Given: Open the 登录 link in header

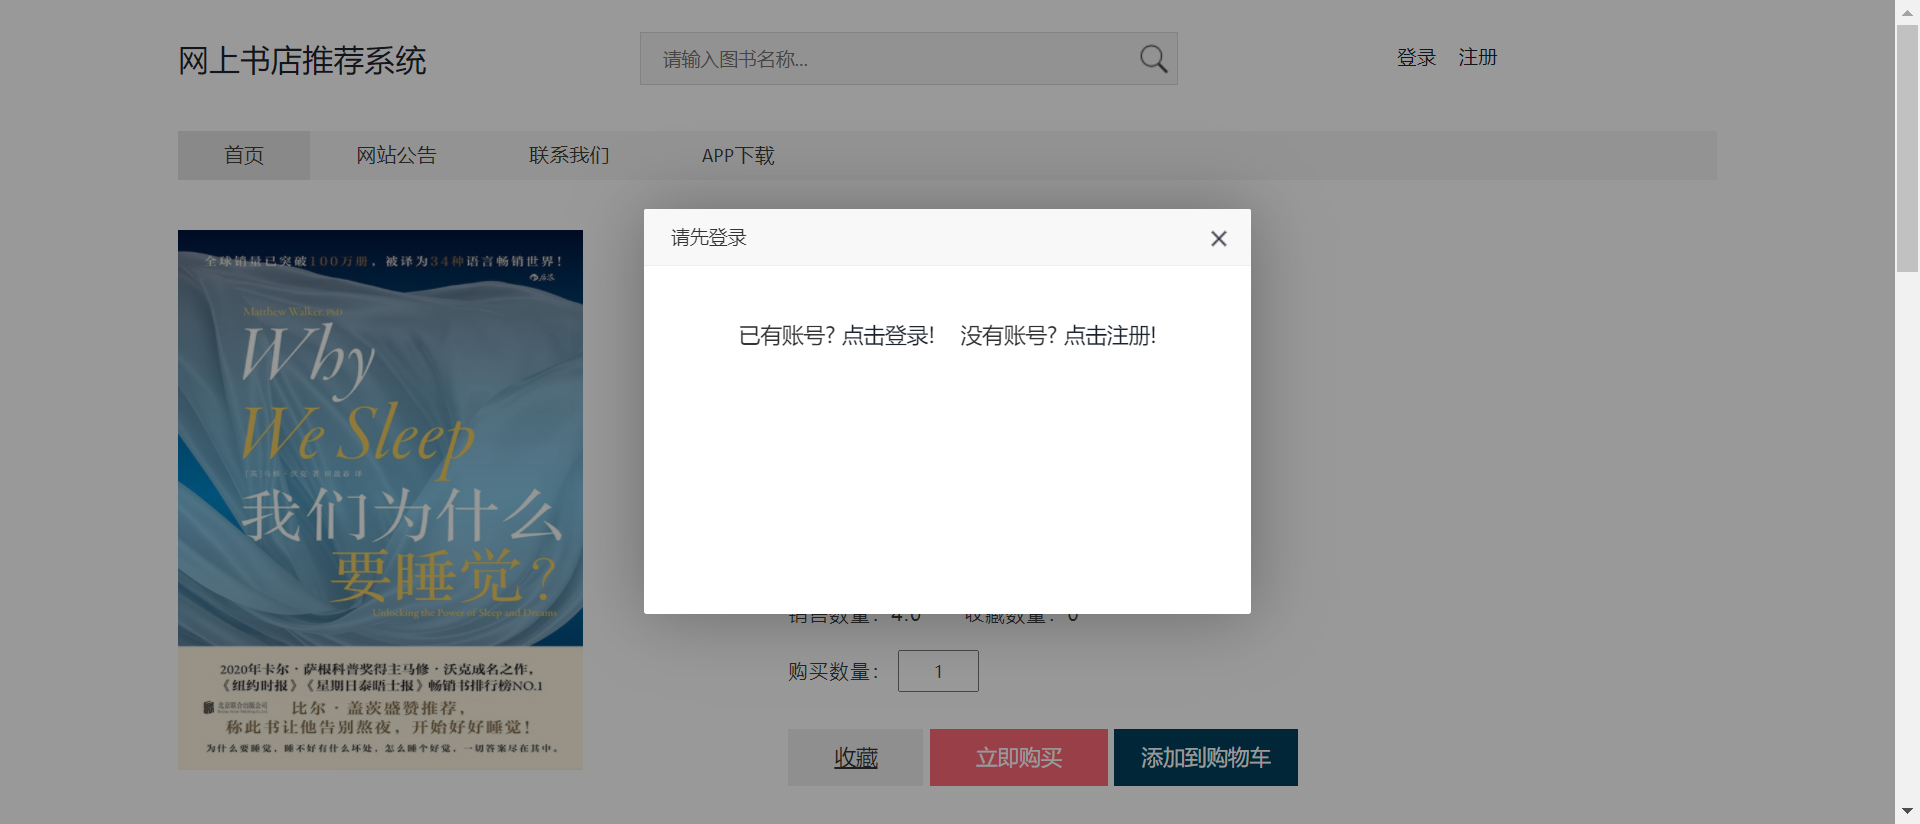Looking at the screenshot, I should (x=1416, y=58).
